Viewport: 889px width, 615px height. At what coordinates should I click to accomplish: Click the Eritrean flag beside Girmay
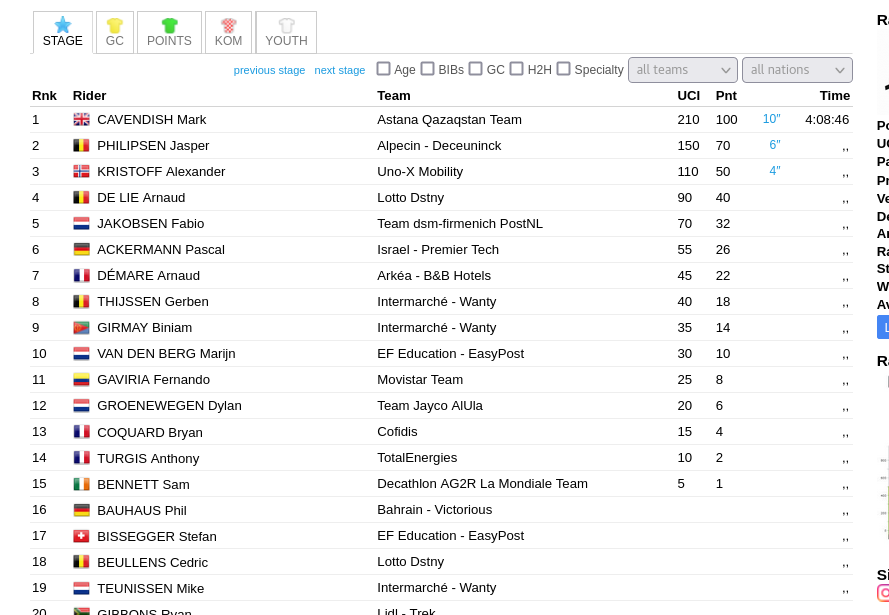click(82, 328)
